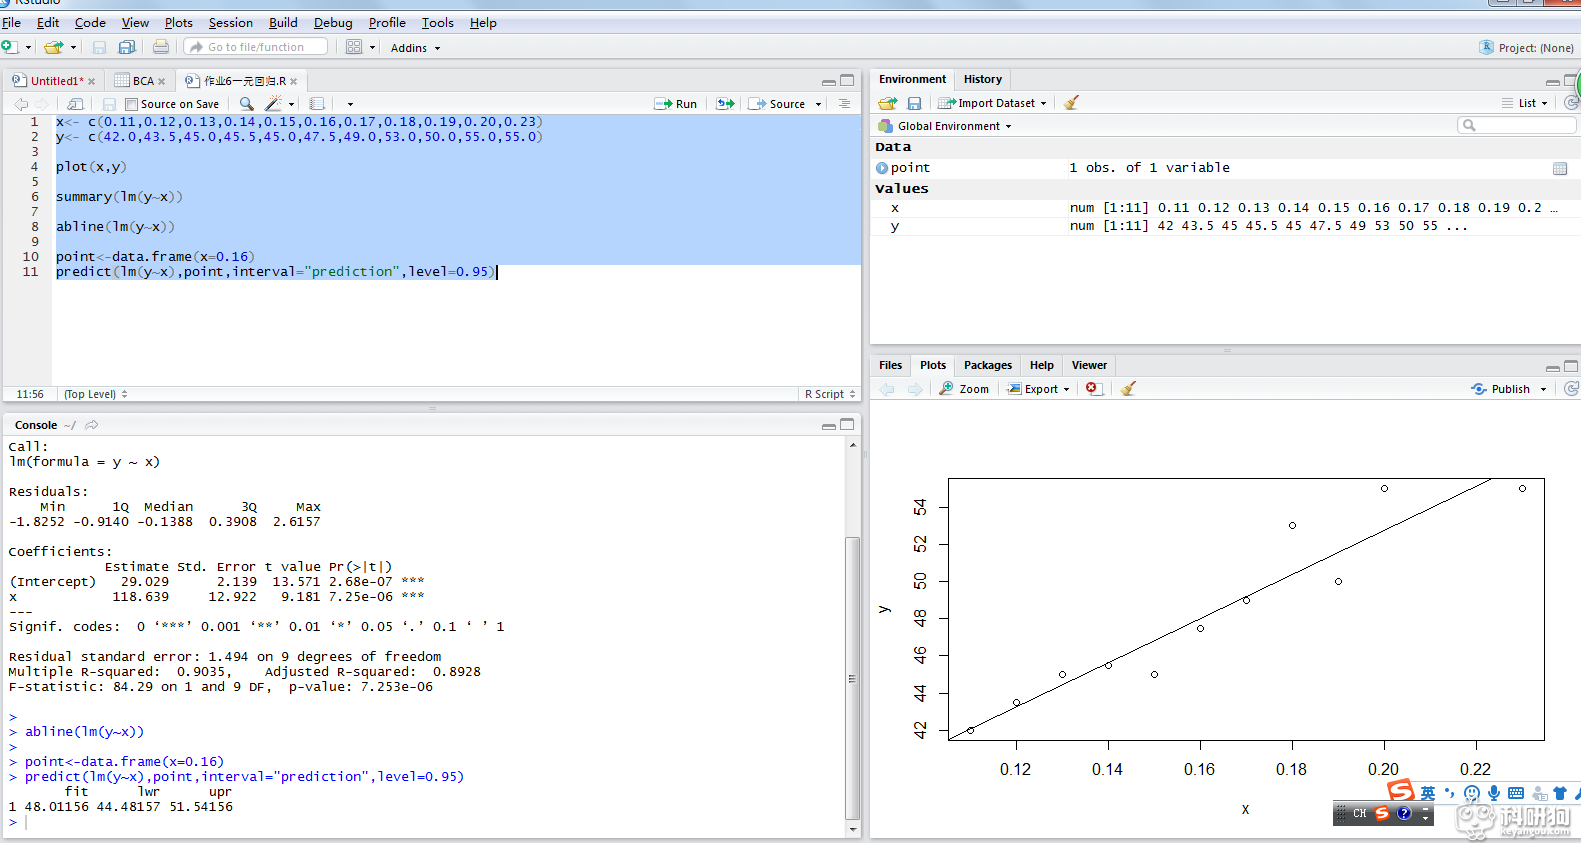The height and width of the screenshot is (843, 1581).
Task: Clear environment objects with the broom icon
Action: click(1071, 103)
